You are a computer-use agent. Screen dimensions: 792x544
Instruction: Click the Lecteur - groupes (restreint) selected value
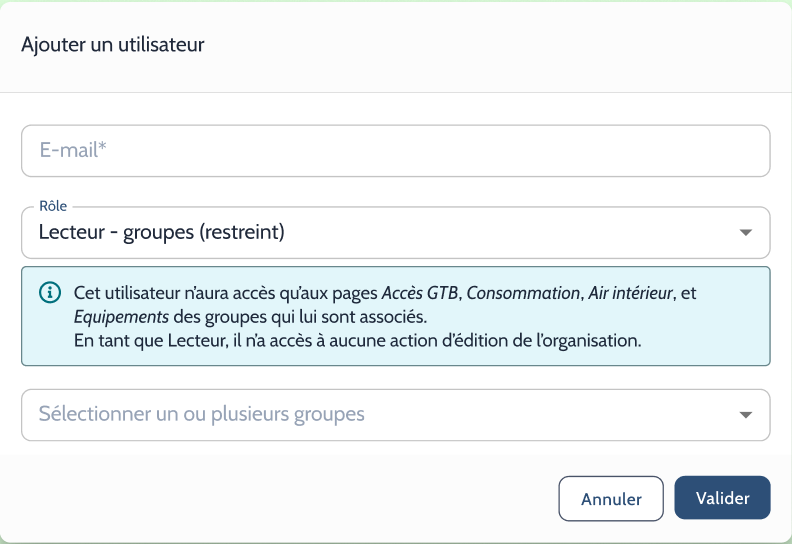[162, 232]
